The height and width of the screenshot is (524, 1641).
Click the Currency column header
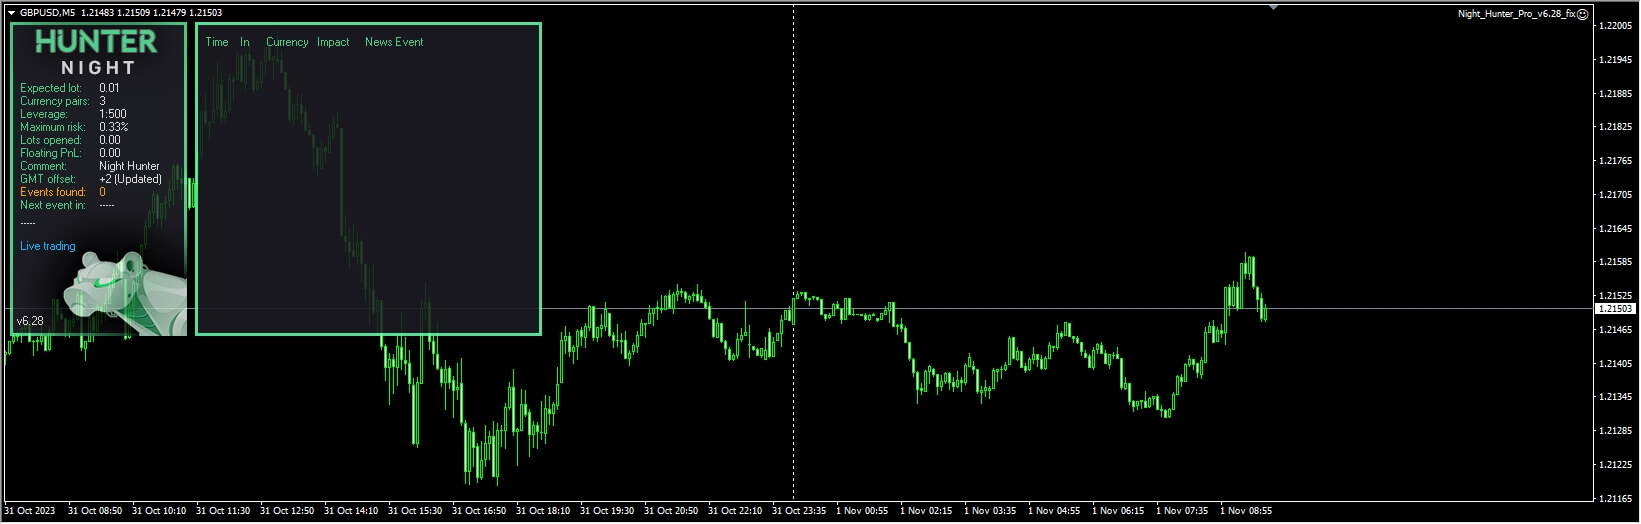click(287, 42)
